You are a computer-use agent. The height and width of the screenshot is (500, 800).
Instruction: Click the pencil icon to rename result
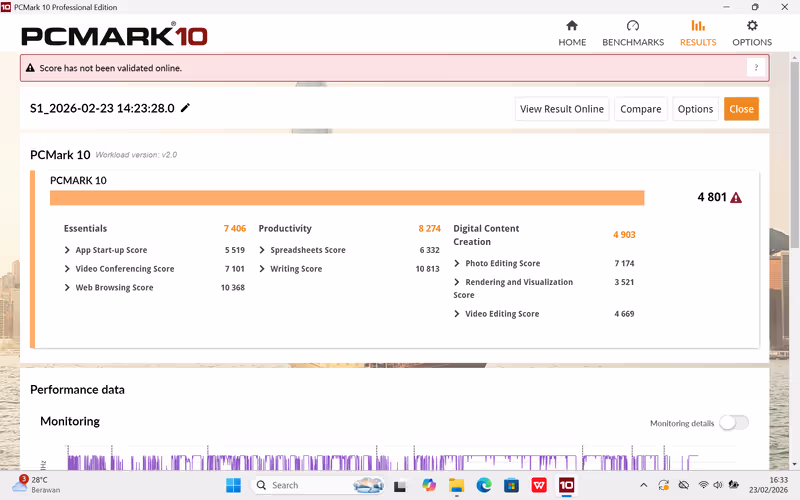tap(185, 108)
